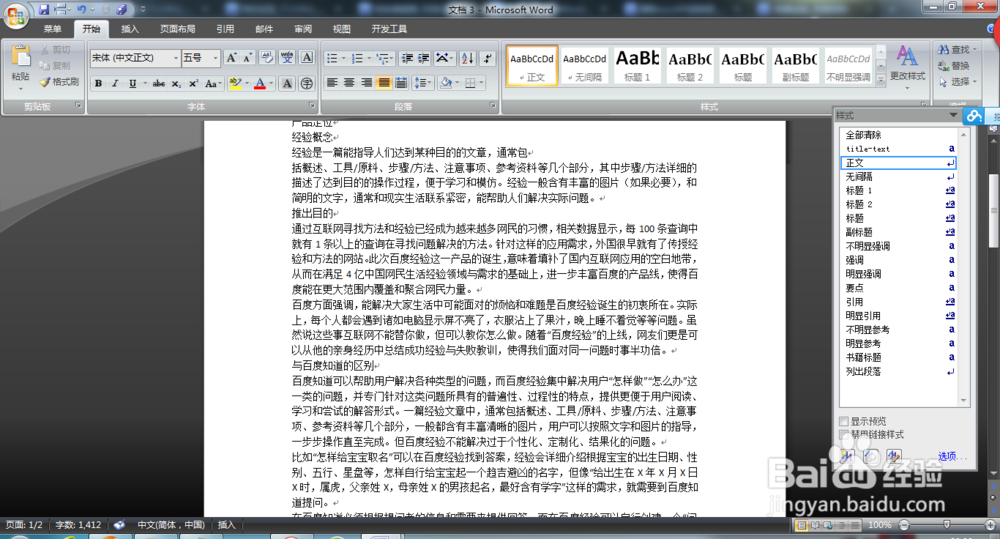The height and width of the screenshot is (539, 1000).
Task: Toggle 插入 insert mode in status bar
Action: click(x=226, y=525)
